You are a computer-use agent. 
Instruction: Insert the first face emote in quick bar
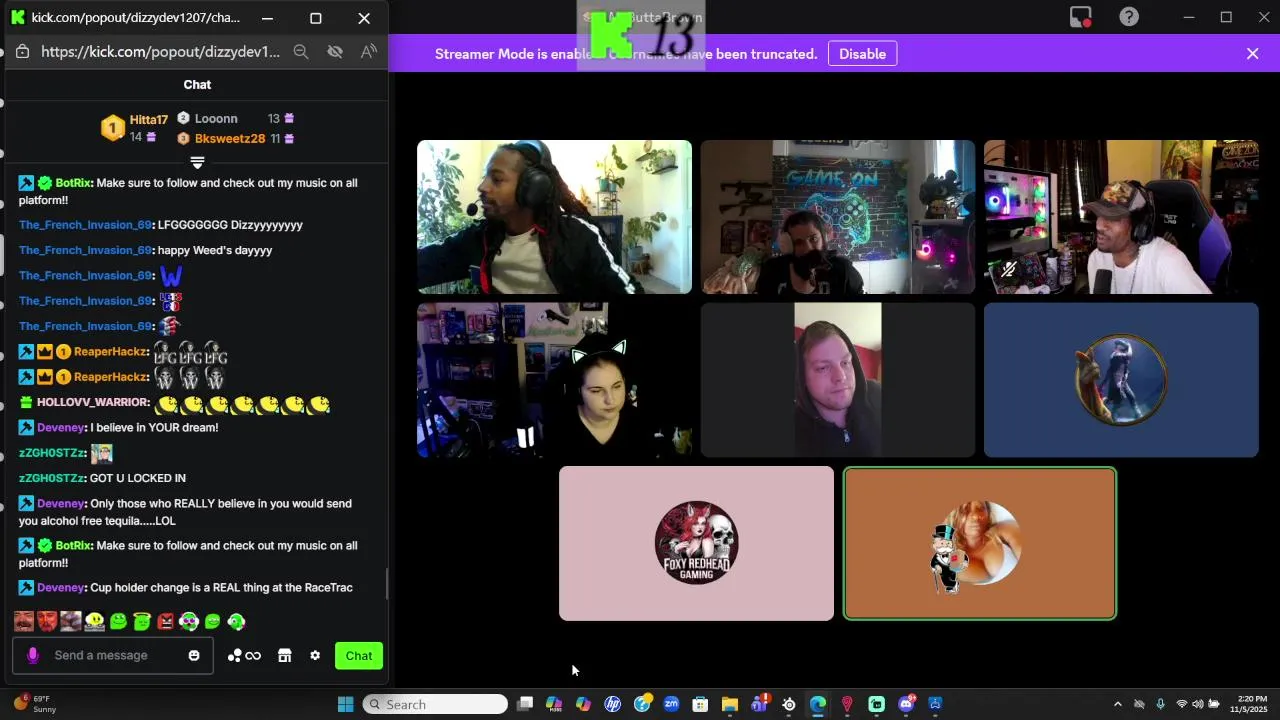coord(24,622)
